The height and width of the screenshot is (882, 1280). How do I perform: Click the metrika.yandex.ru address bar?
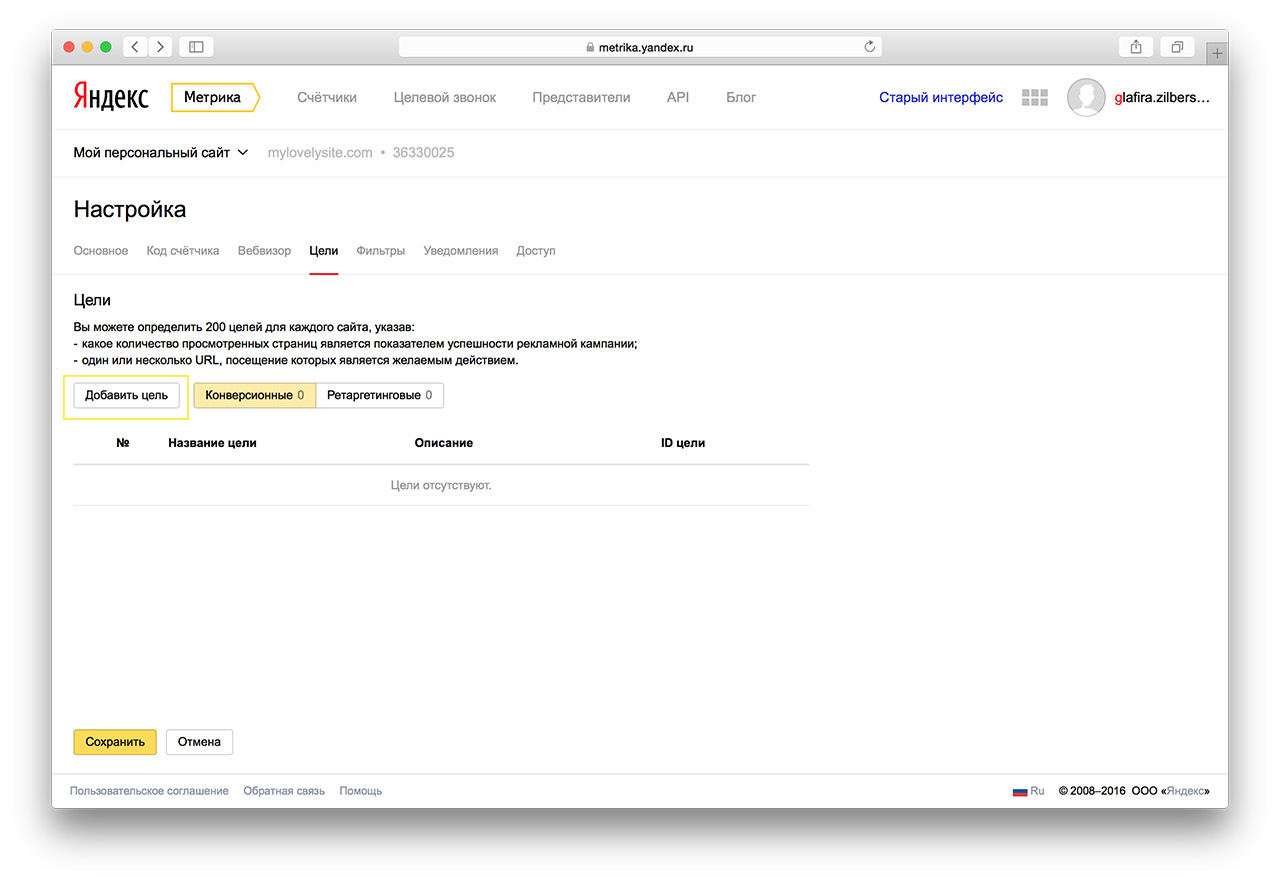coord(640,47)
